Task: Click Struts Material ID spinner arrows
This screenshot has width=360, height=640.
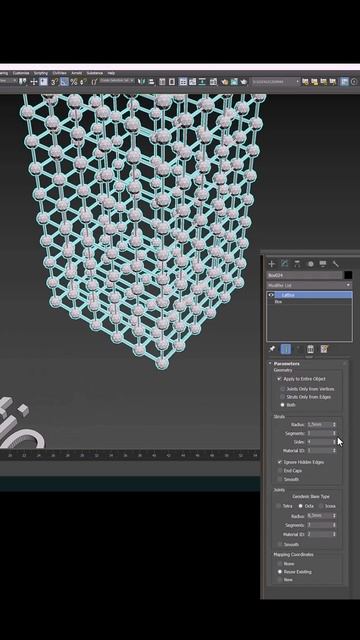Action: coord(334,451)
